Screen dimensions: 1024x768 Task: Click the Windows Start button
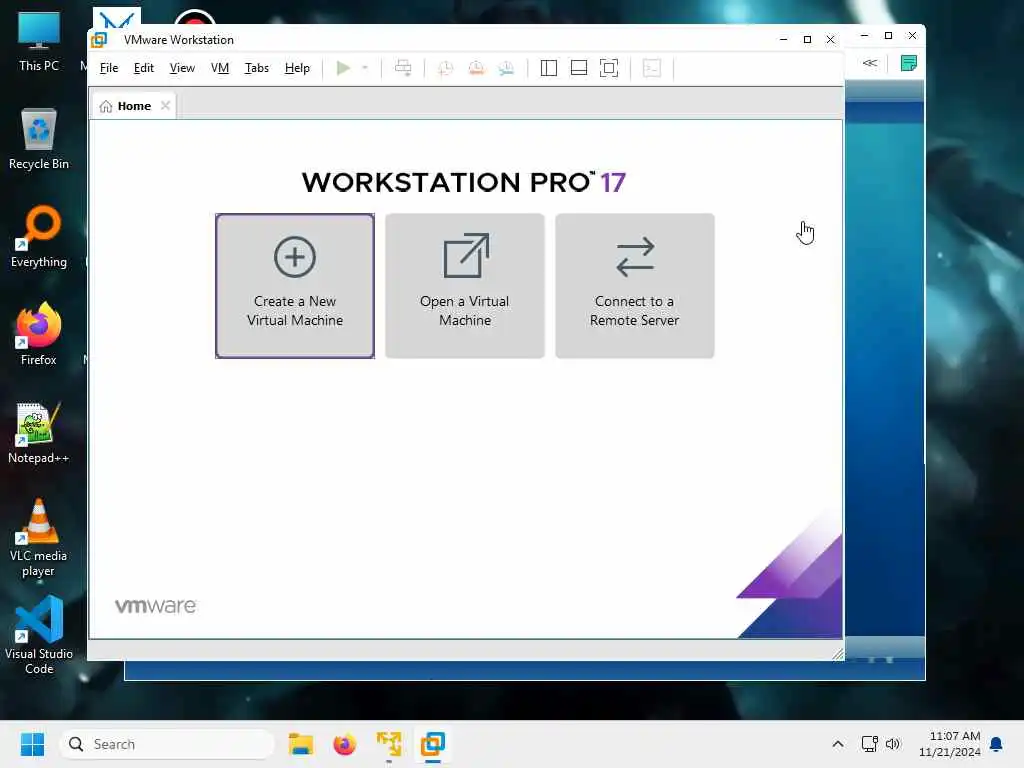(32, 744)
